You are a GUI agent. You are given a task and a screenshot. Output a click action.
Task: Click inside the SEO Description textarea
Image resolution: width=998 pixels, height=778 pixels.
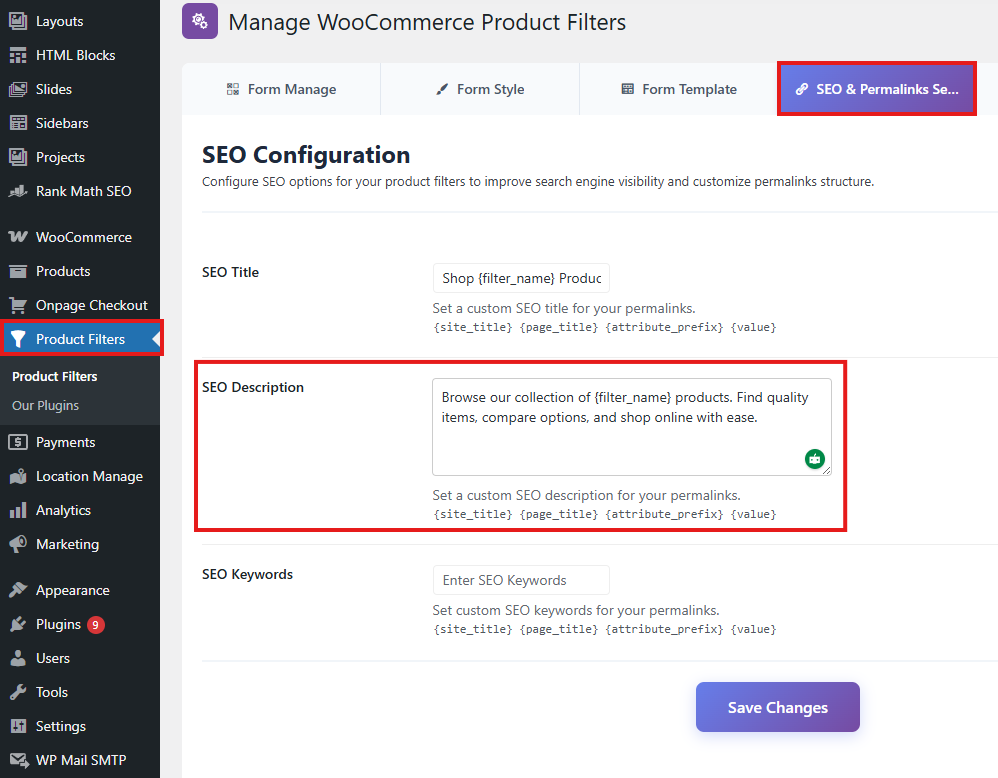[x=631, y=427]
